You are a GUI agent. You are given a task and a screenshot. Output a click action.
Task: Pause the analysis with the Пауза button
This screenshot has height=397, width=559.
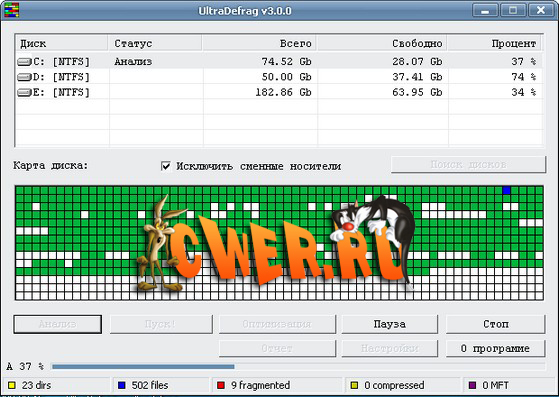(390, 324)
